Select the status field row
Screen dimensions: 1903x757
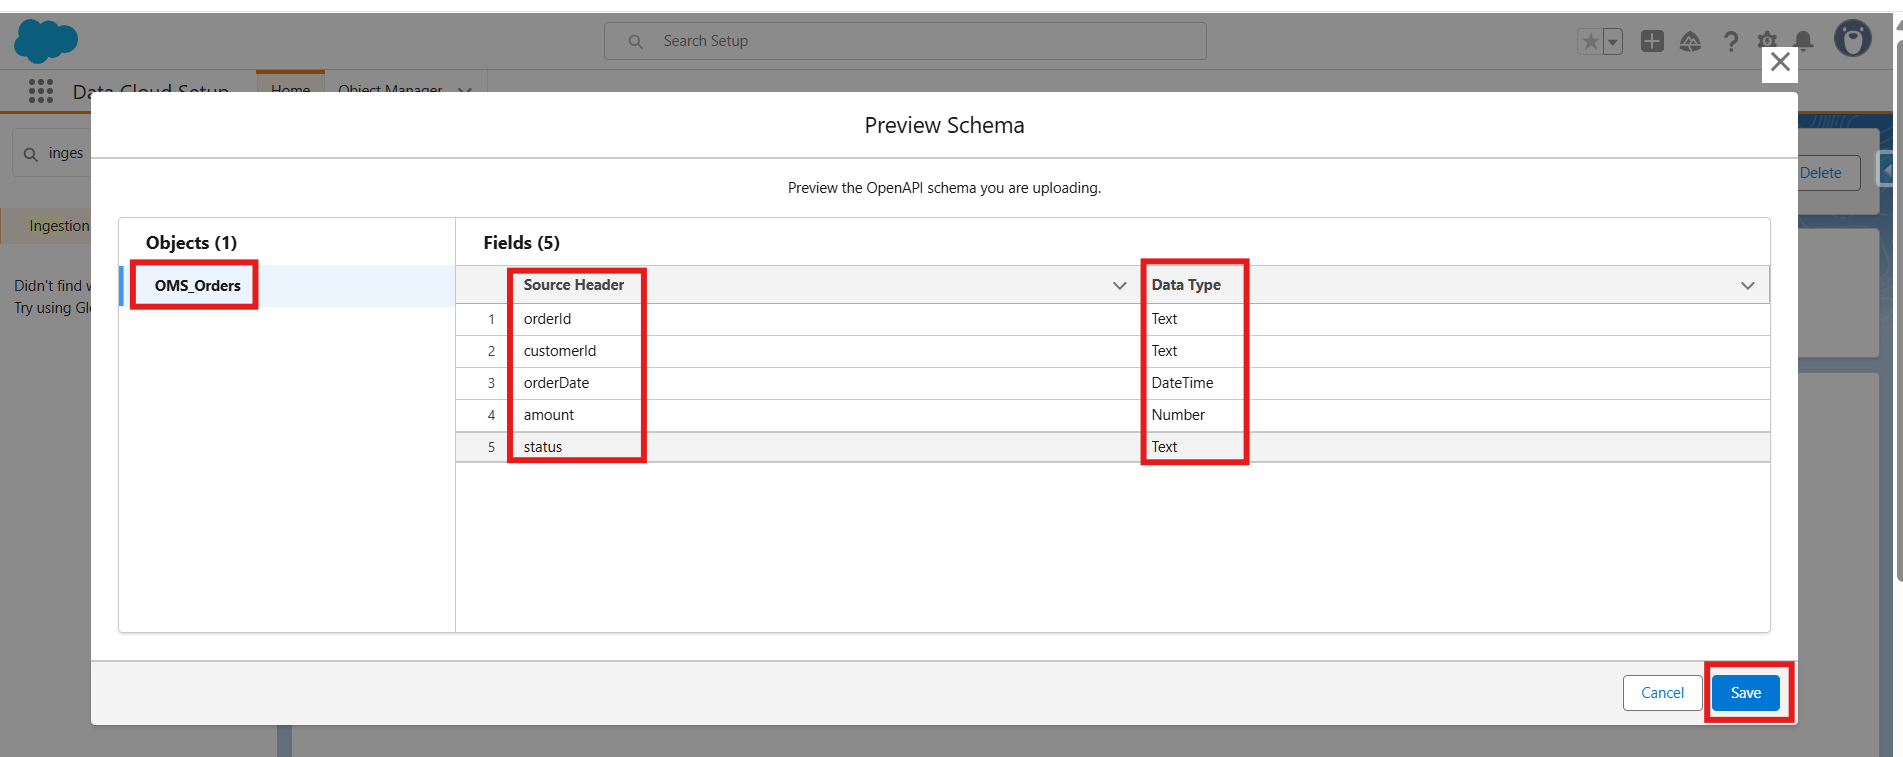point(543,447)
